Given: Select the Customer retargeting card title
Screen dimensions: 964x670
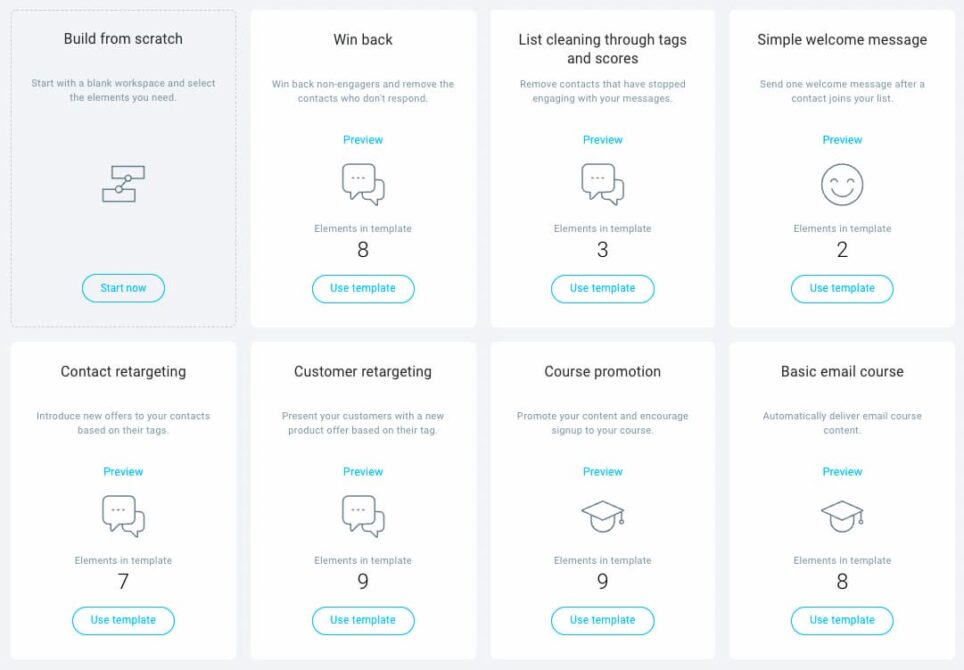Looking at the screenshot, I should 363,372.
